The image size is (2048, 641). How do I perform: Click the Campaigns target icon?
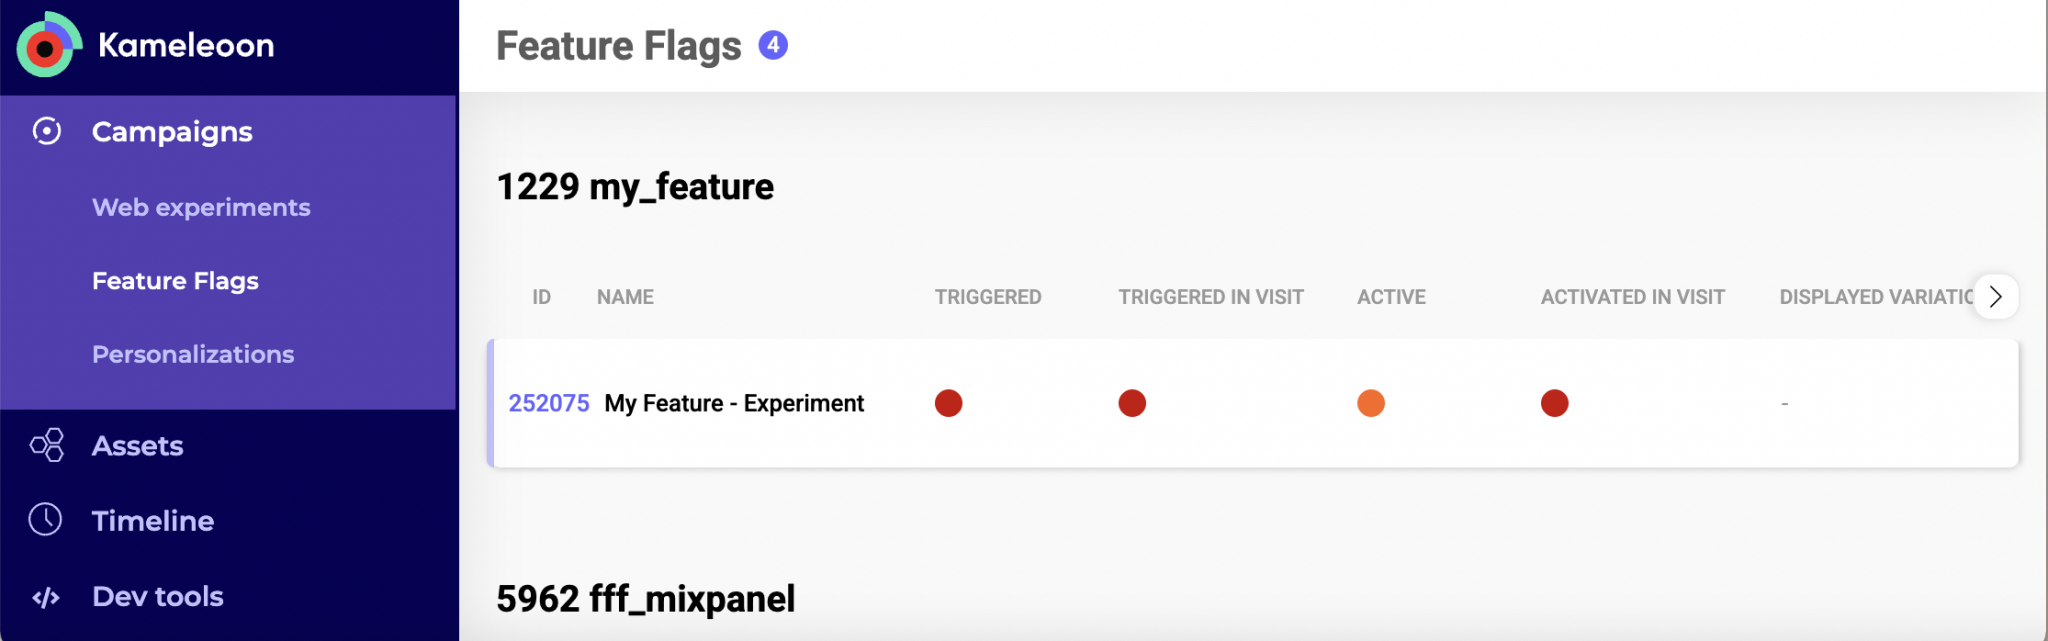click(47, 131)
